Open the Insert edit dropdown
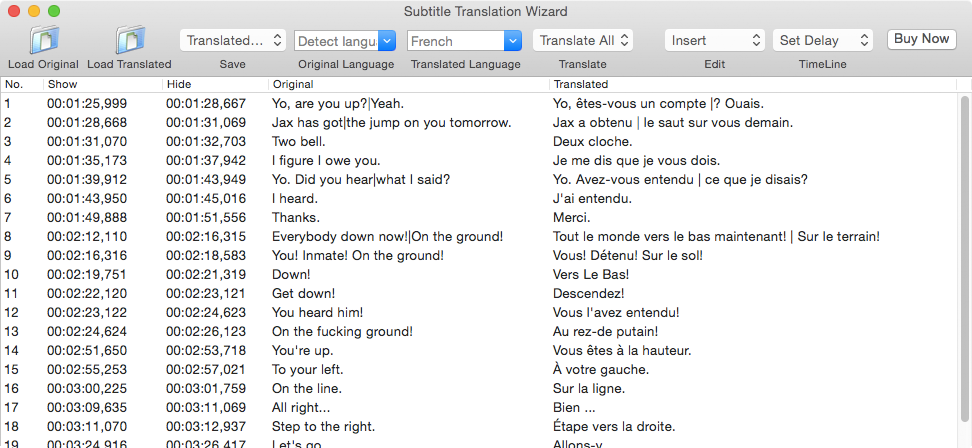Image resolution: width=972 pixels, height=448 pixels. coord(715,40)
